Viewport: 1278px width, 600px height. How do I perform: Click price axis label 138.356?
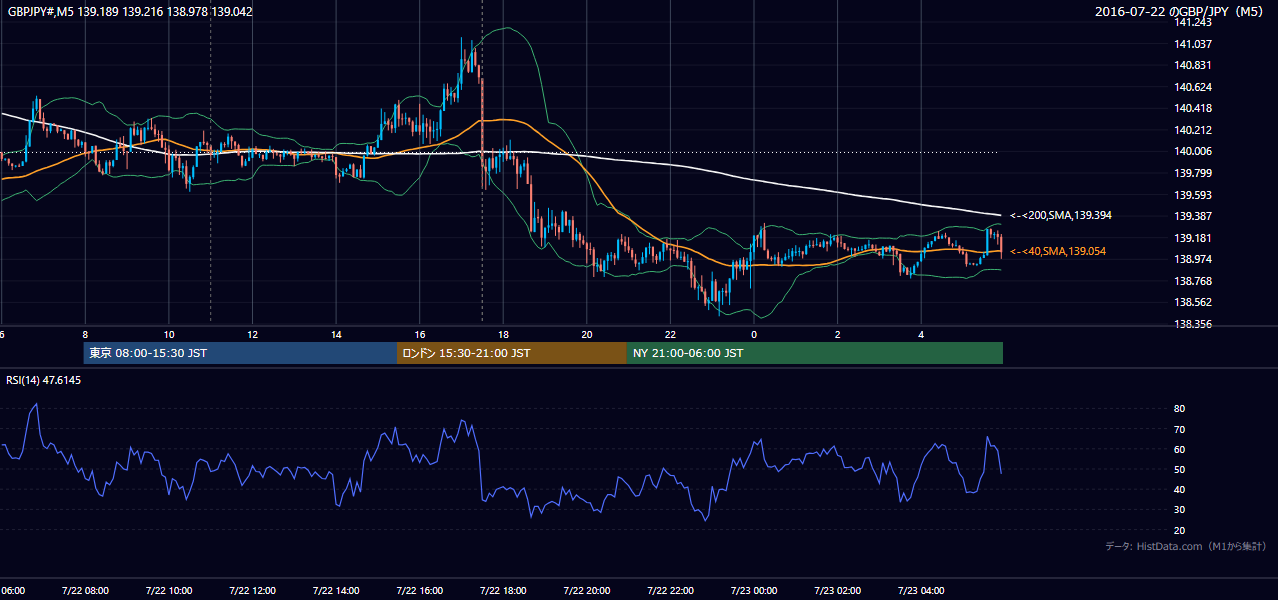(x=1193, y=324)
